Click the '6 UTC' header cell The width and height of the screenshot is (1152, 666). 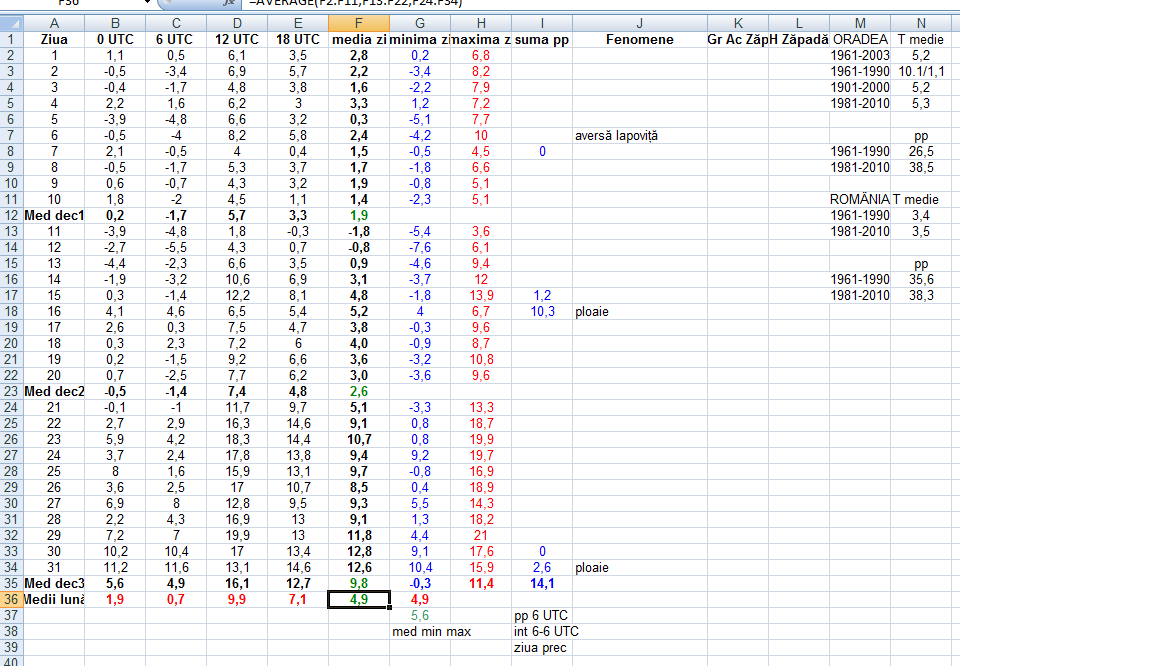coord(176,40)
